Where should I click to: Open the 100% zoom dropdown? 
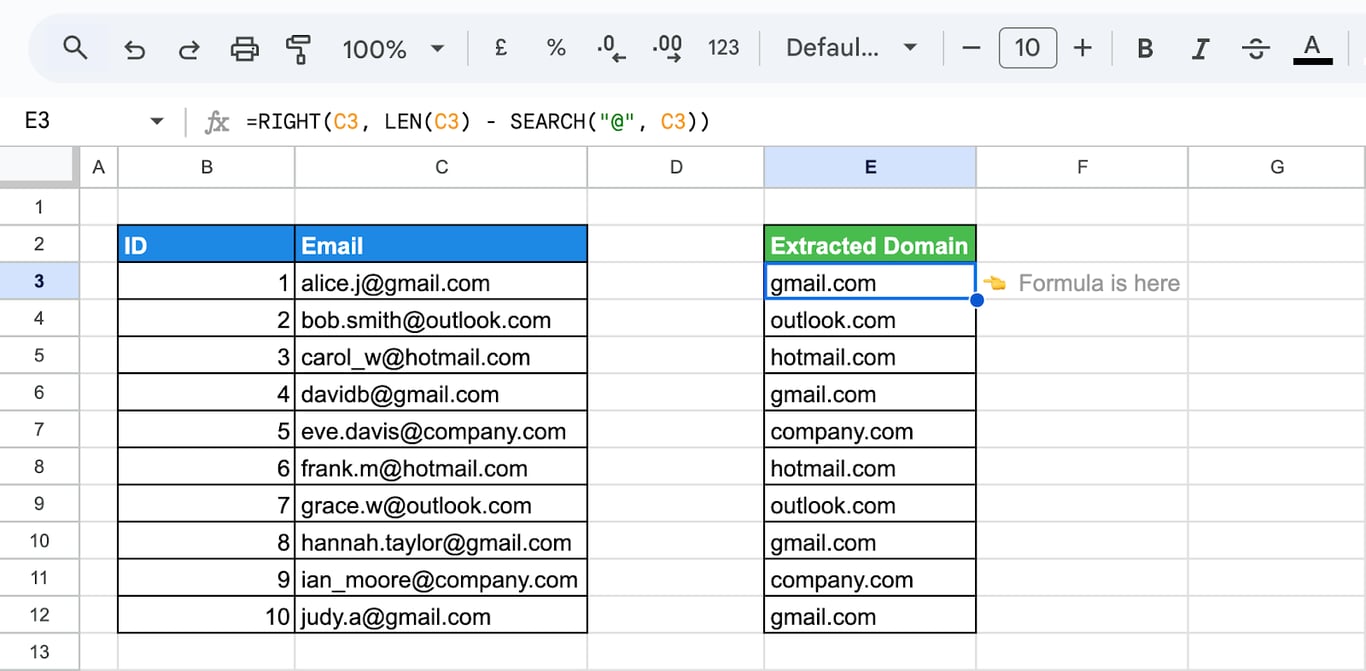pos(393,48)
